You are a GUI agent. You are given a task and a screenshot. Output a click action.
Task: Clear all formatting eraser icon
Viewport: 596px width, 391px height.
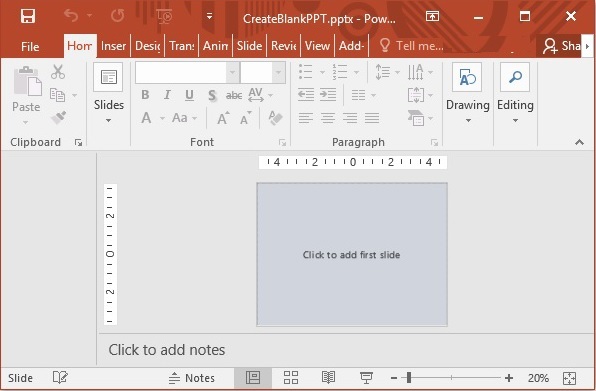[x=275, y=118]
